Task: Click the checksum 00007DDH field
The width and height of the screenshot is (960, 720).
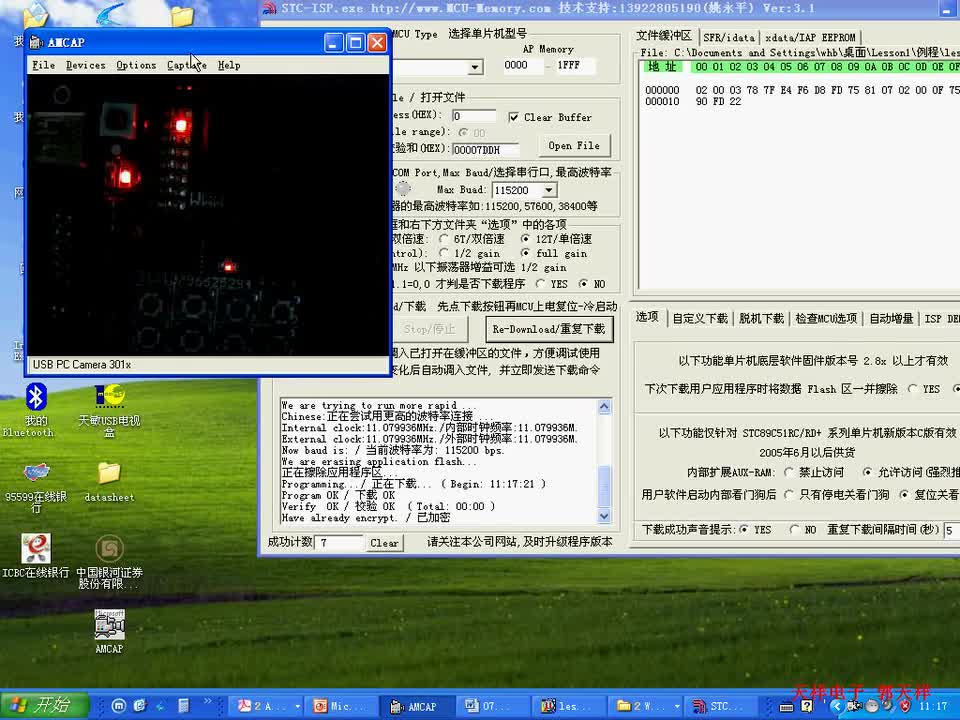Action: (x=486, y=149)
